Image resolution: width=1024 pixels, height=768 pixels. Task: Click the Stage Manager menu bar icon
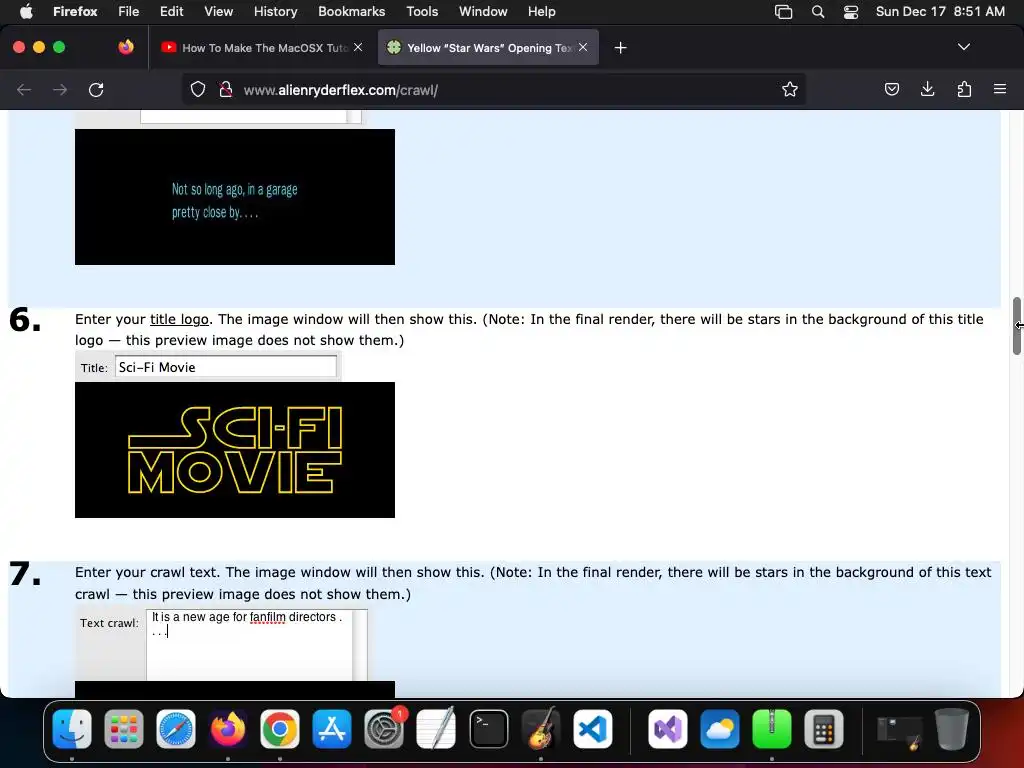pyautogui.click(x=783, y=12)
